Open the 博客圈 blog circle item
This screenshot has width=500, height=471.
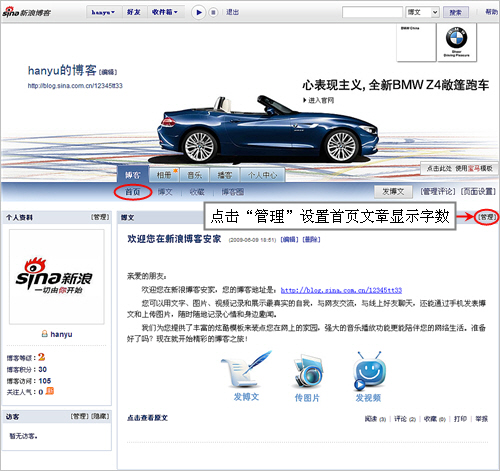coord(233,192)
